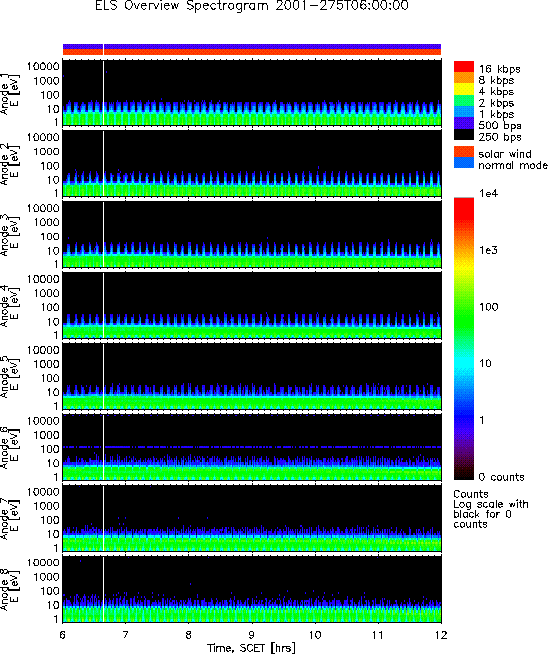Click the '500 bps' legend label

(500, 126)
